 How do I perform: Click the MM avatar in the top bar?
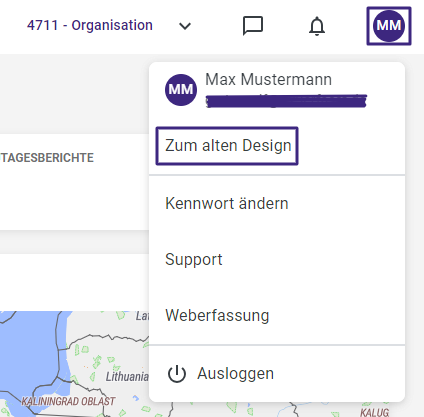[389, 26]
